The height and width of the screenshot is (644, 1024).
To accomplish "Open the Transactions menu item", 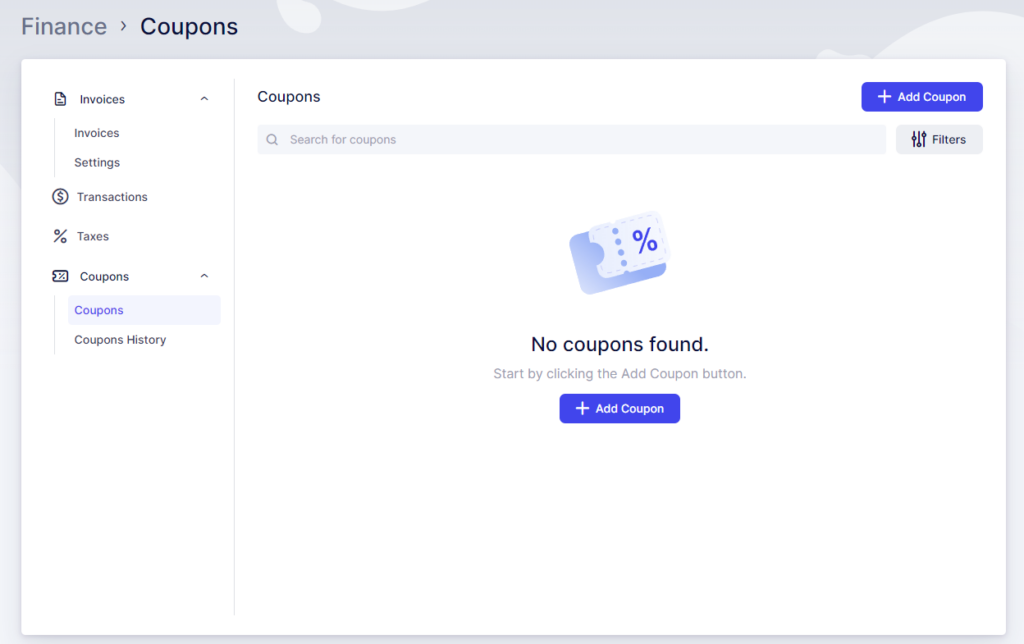I will pos(112,197).
